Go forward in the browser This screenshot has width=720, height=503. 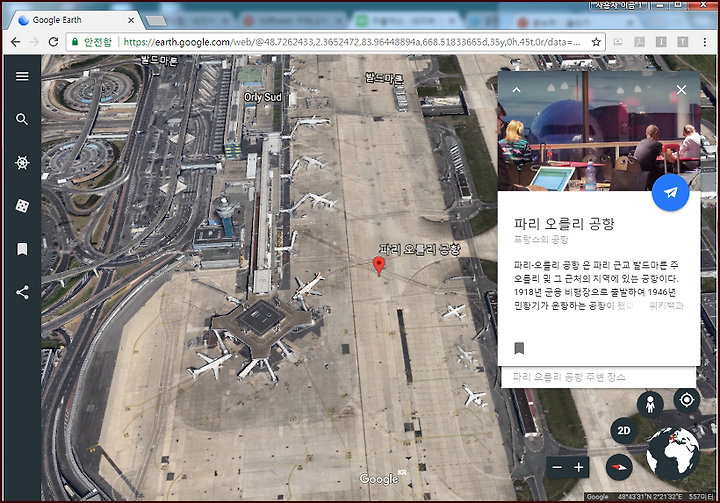coord(34,42)
